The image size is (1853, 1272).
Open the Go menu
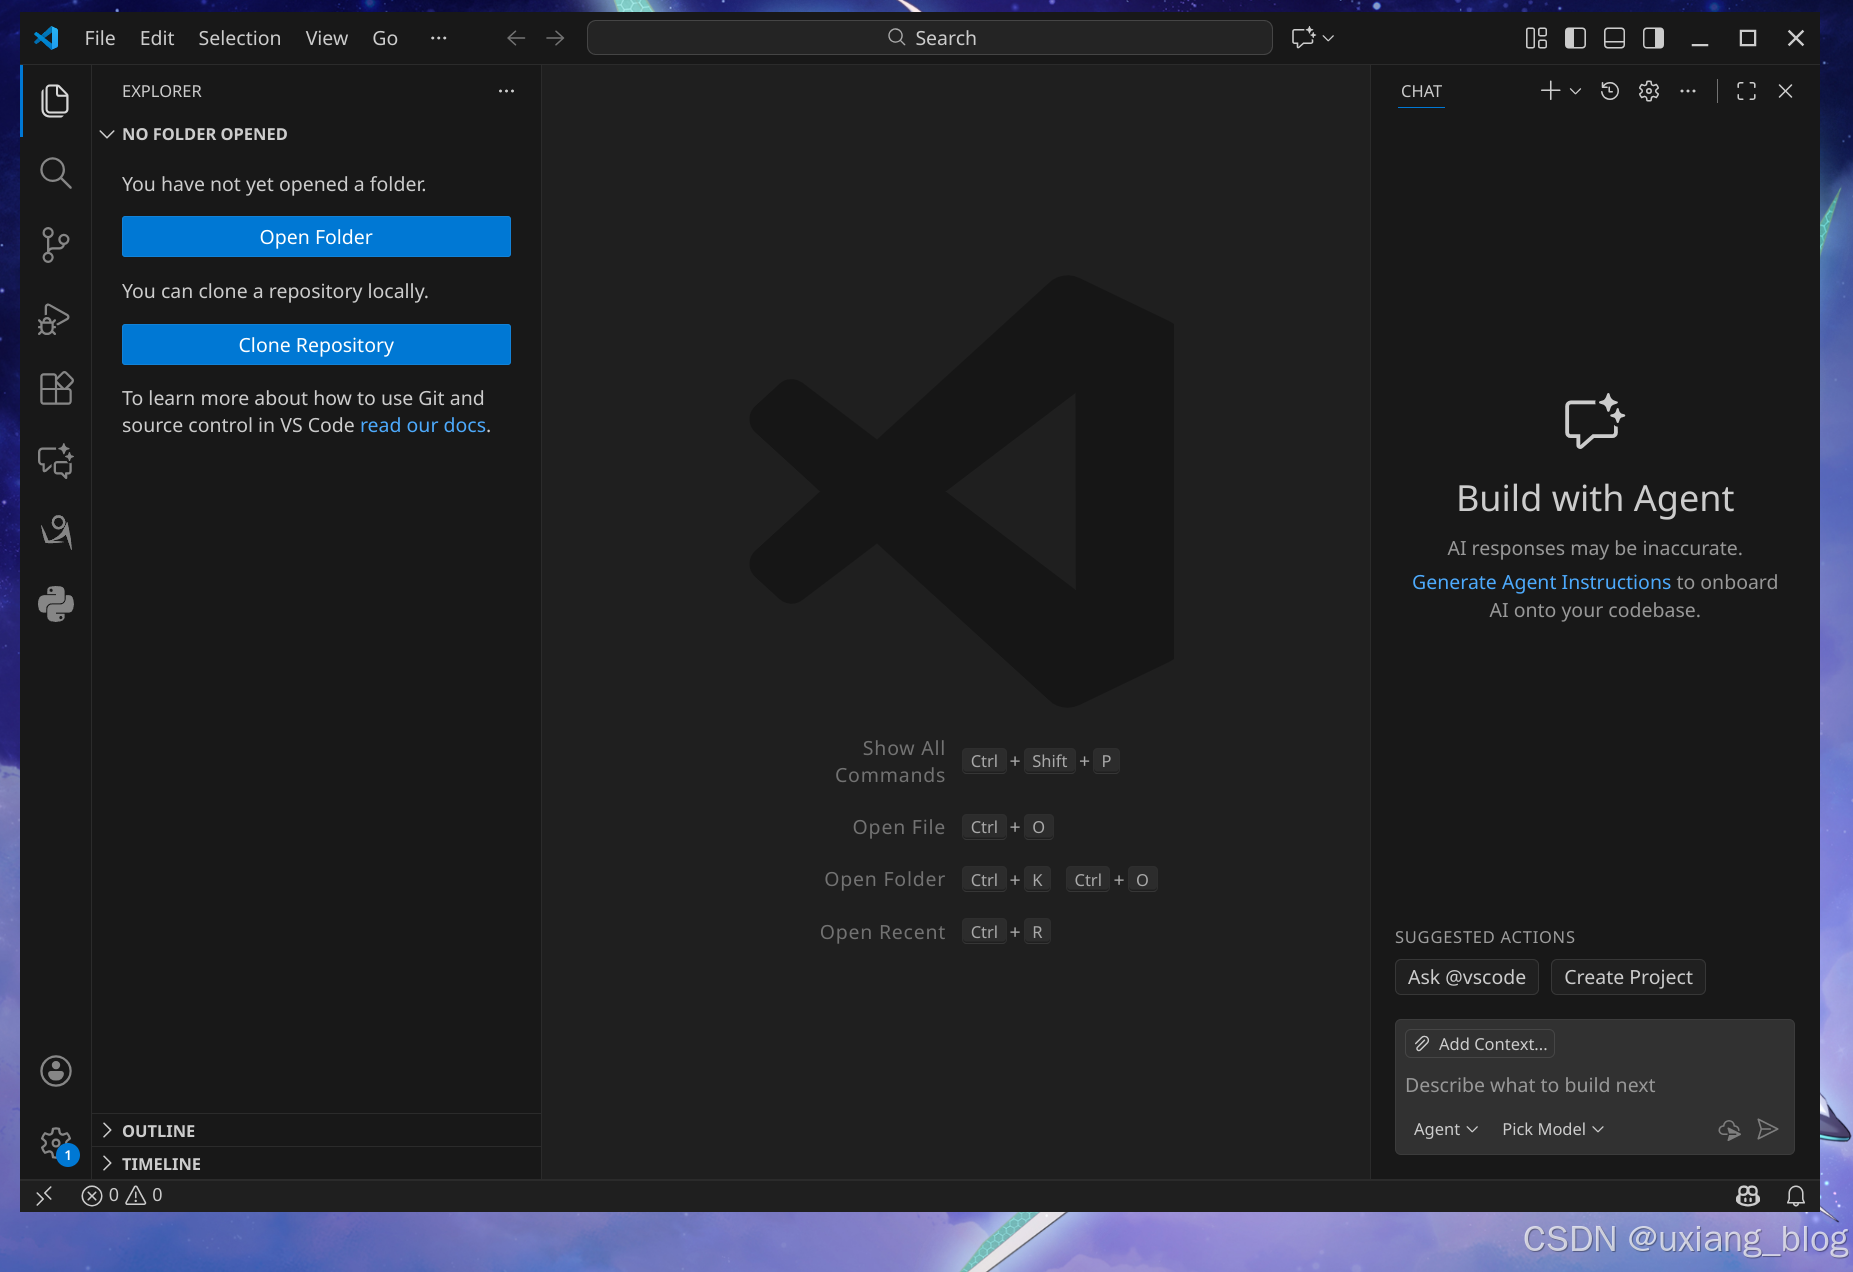coord(385,38)
